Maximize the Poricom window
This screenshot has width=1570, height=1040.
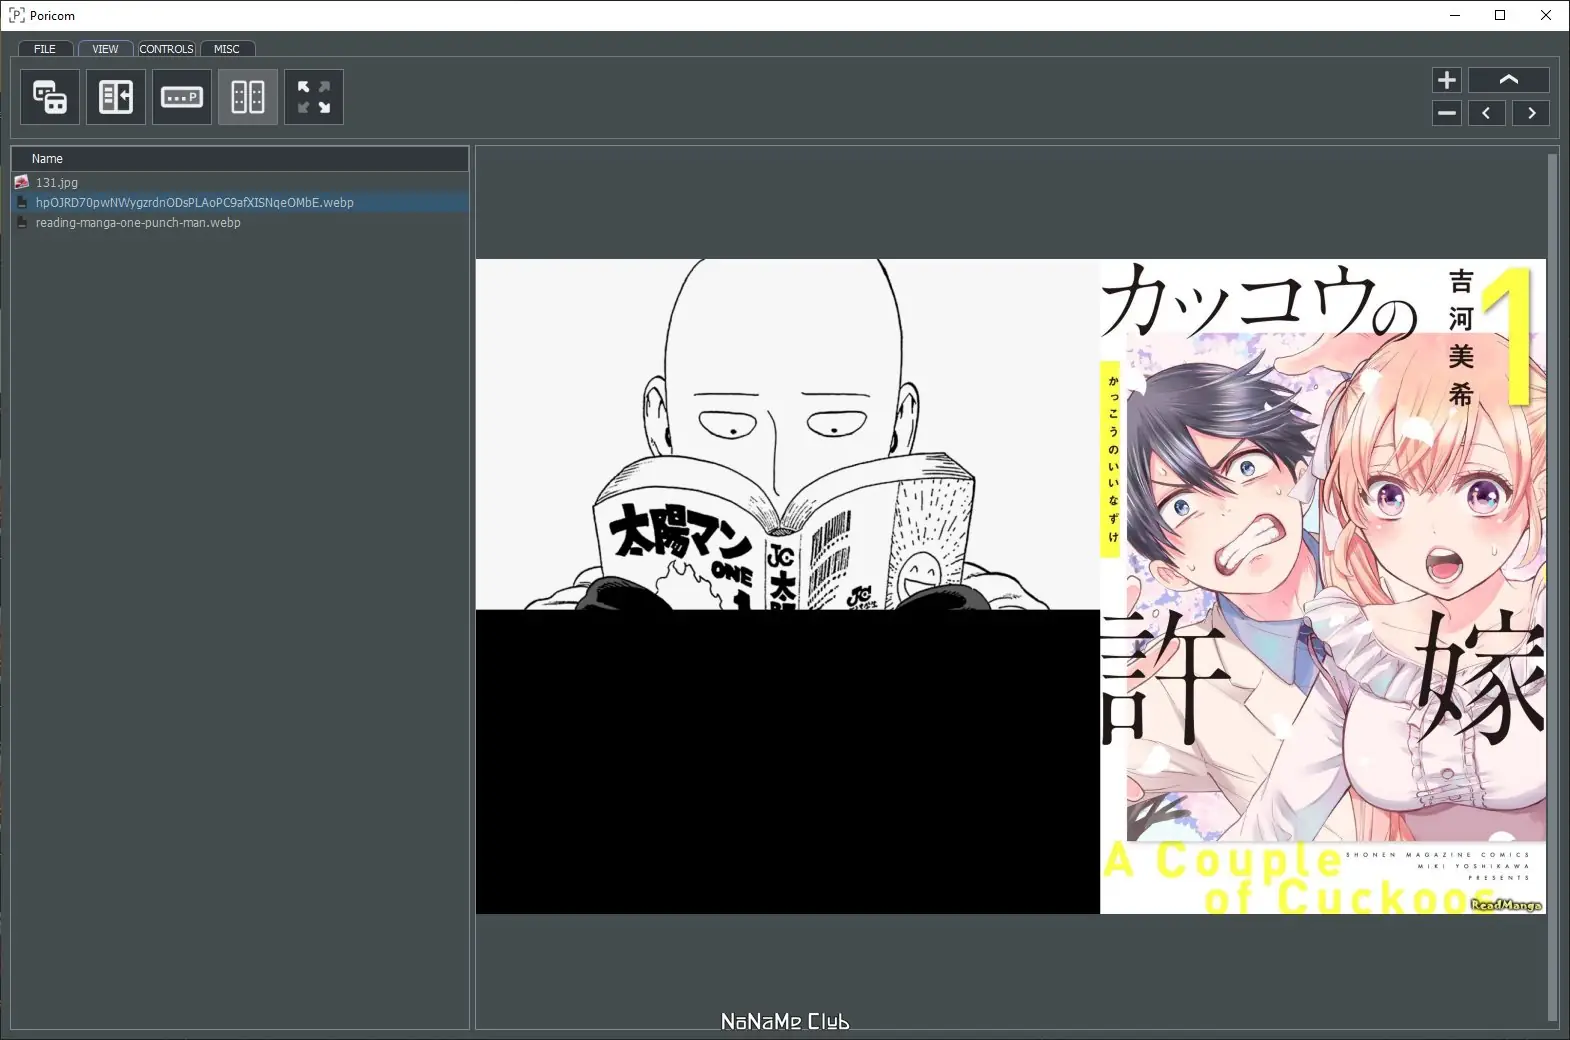pos(1500,15)
